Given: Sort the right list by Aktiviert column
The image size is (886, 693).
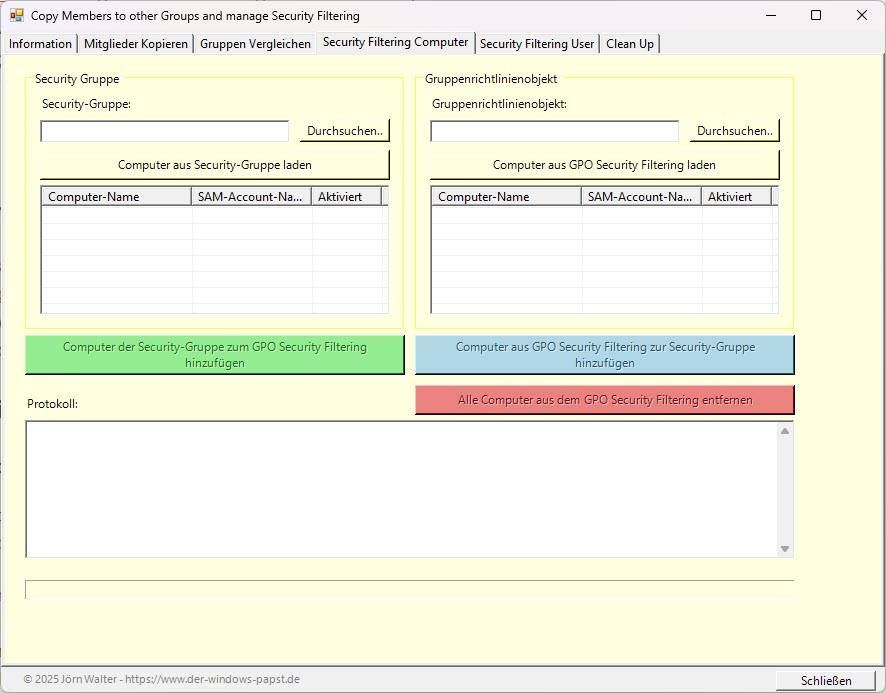Looking at the screenshot, I should 736,197.
